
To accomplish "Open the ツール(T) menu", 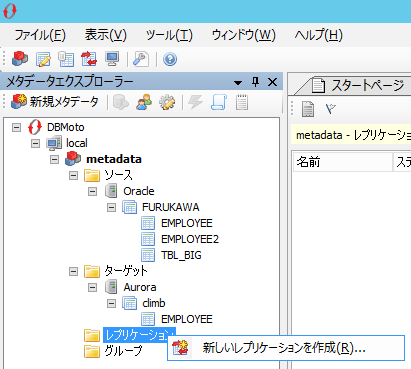I will [x=169, y=35].
